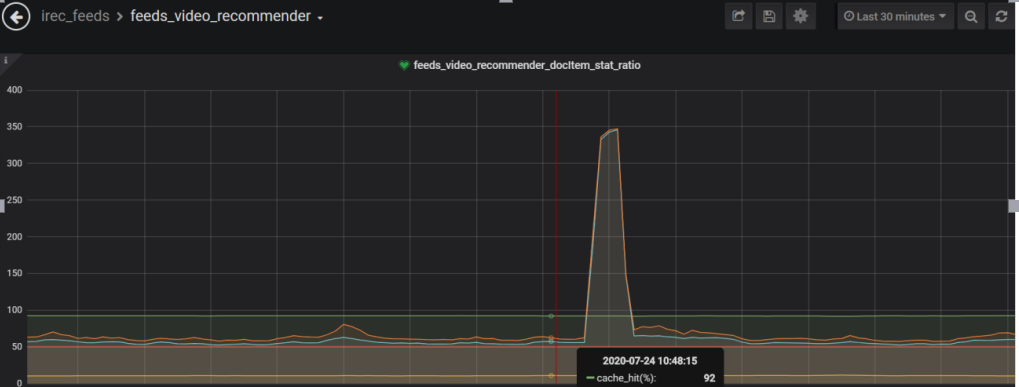Open the irec_feeds folder breadcrumb
This screenshot has width=1019, height=387.
click(x=75, y=17)
